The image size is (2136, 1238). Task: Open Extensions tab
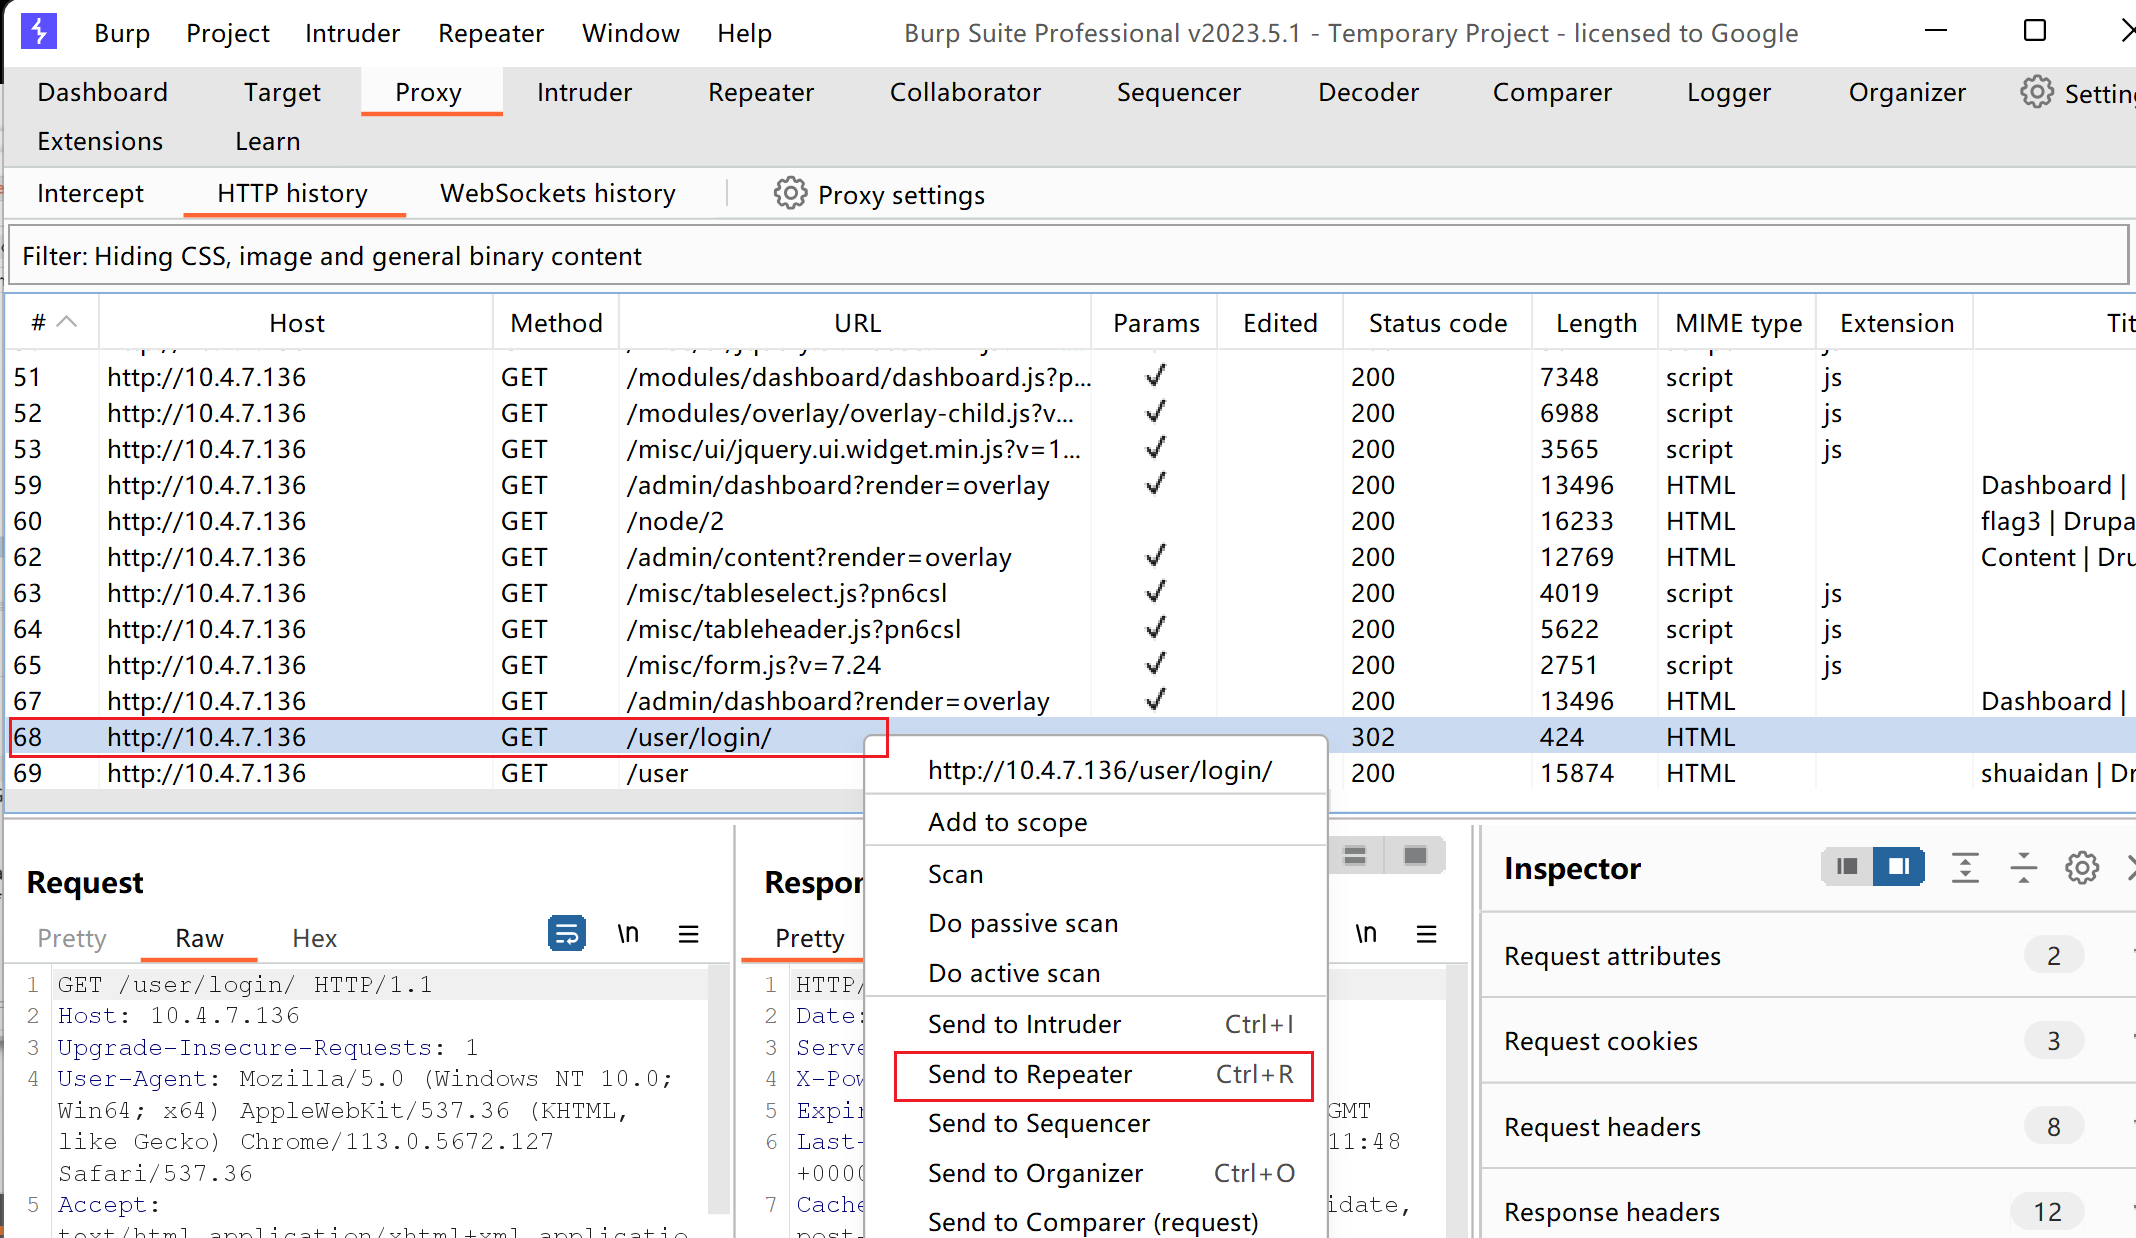[100, 141]
